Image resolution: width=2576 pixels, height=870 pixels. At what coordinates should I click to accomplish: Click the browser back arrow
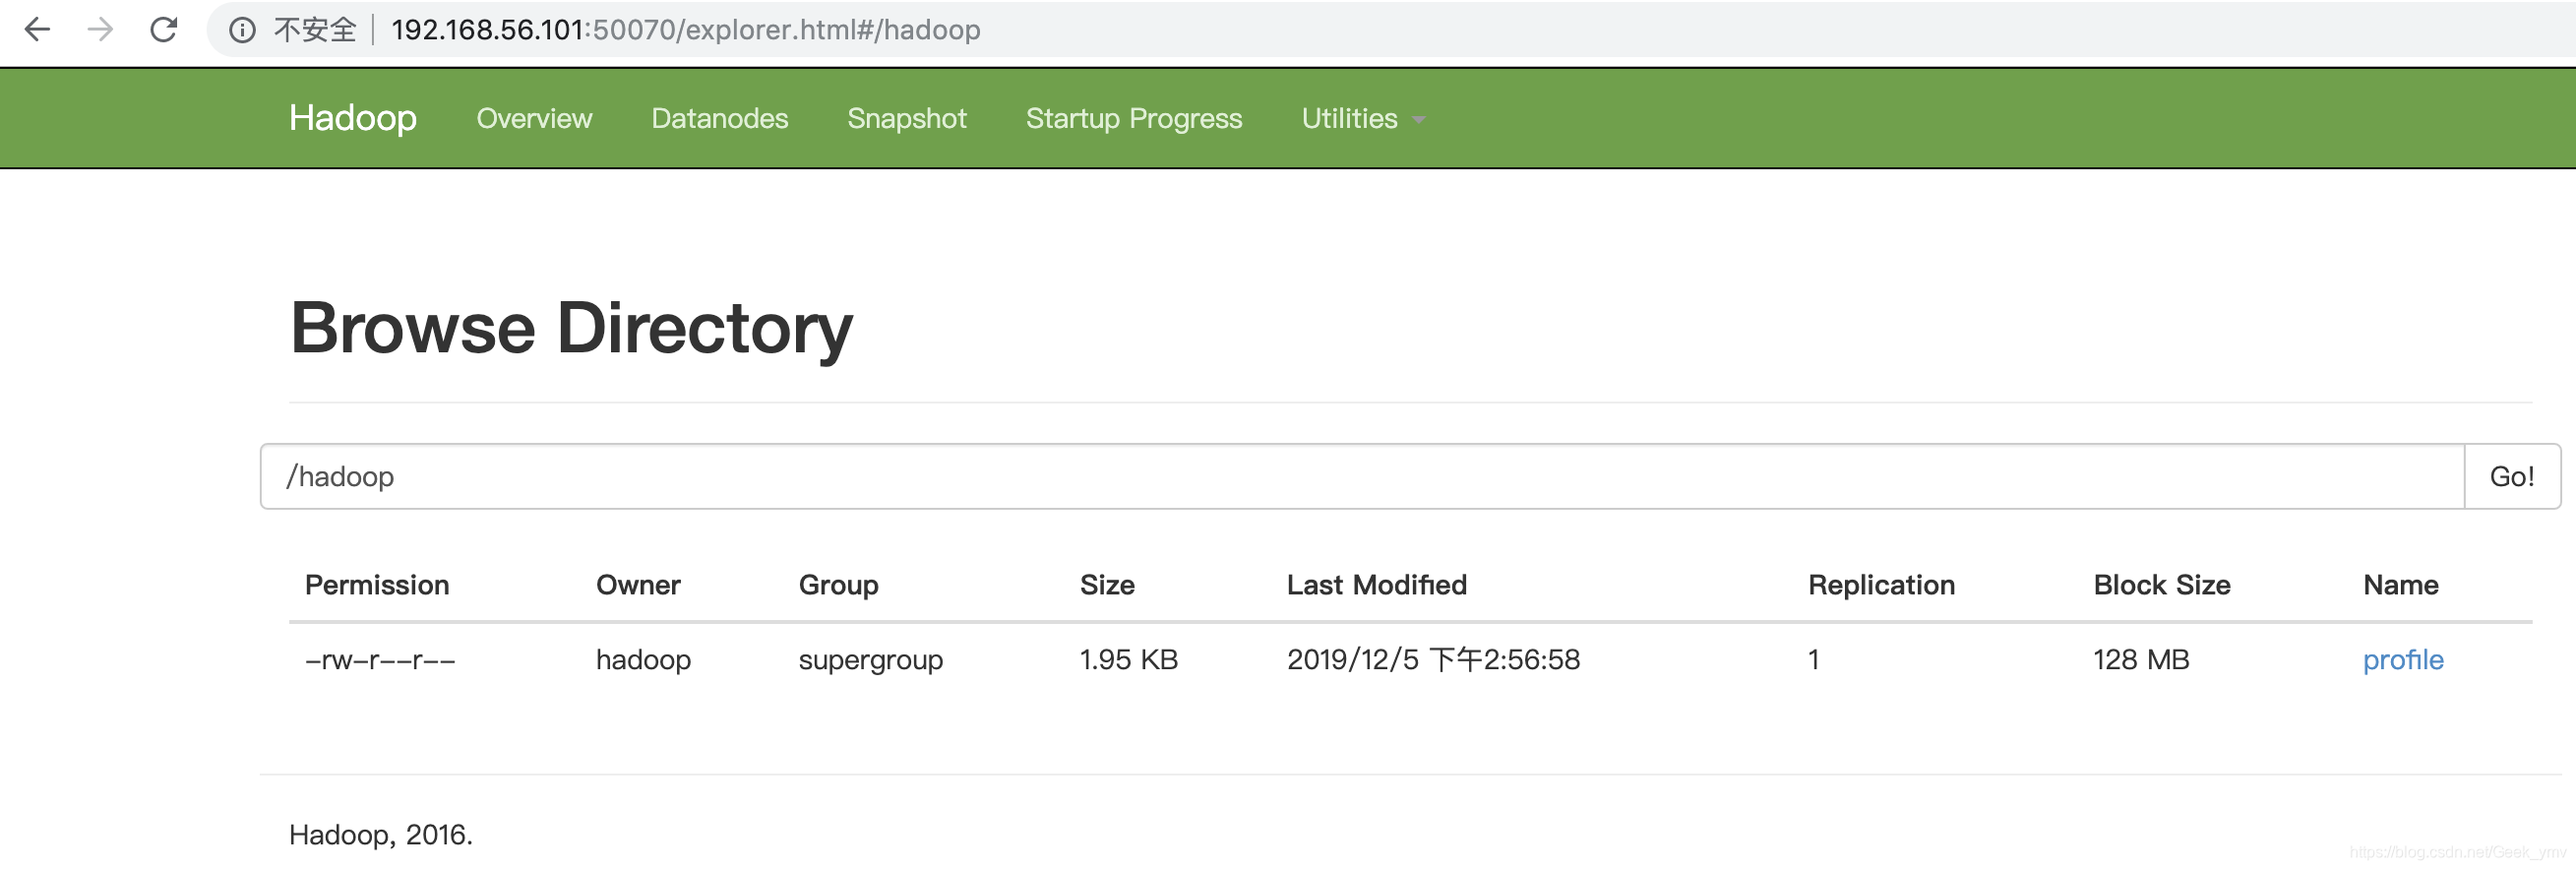pyautogui.click(x=37, y=30)
